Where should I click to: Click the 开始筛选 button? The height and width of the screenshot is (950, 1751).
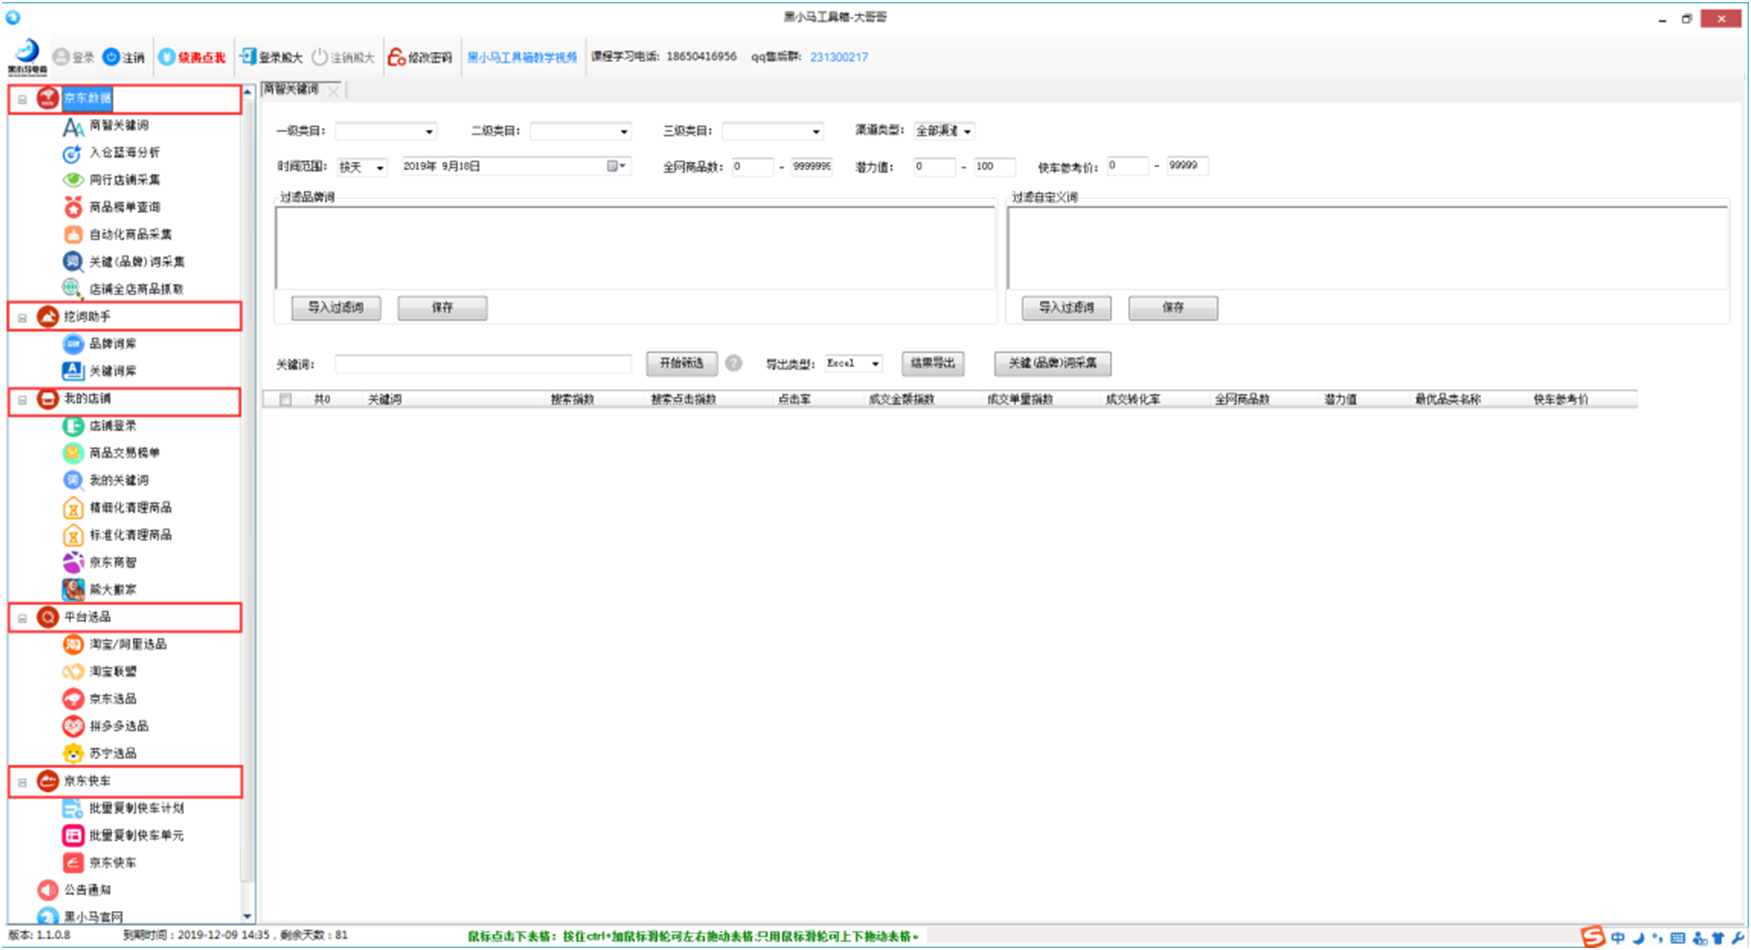pyautogui.click(x=682, y=363)
